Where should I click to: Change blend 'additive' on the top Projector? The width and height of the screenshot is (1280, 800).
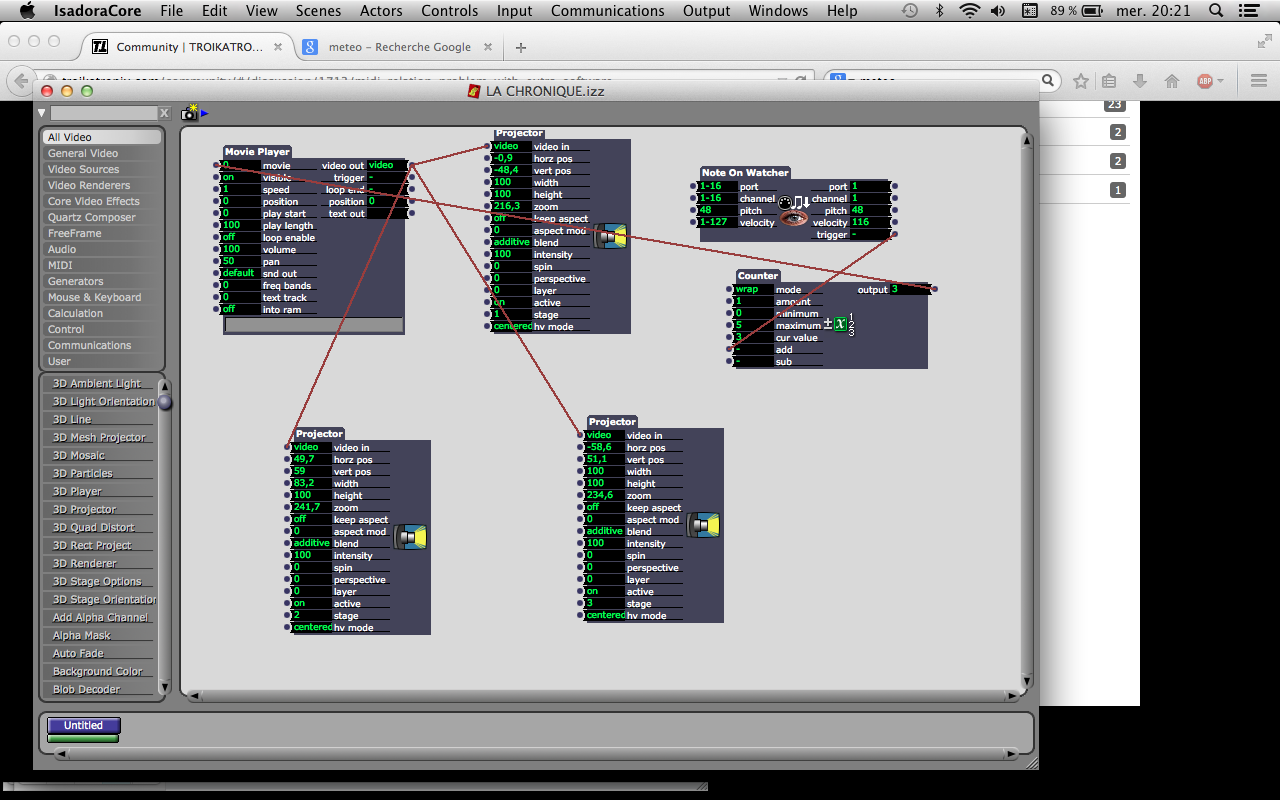[x=512, y=243]
